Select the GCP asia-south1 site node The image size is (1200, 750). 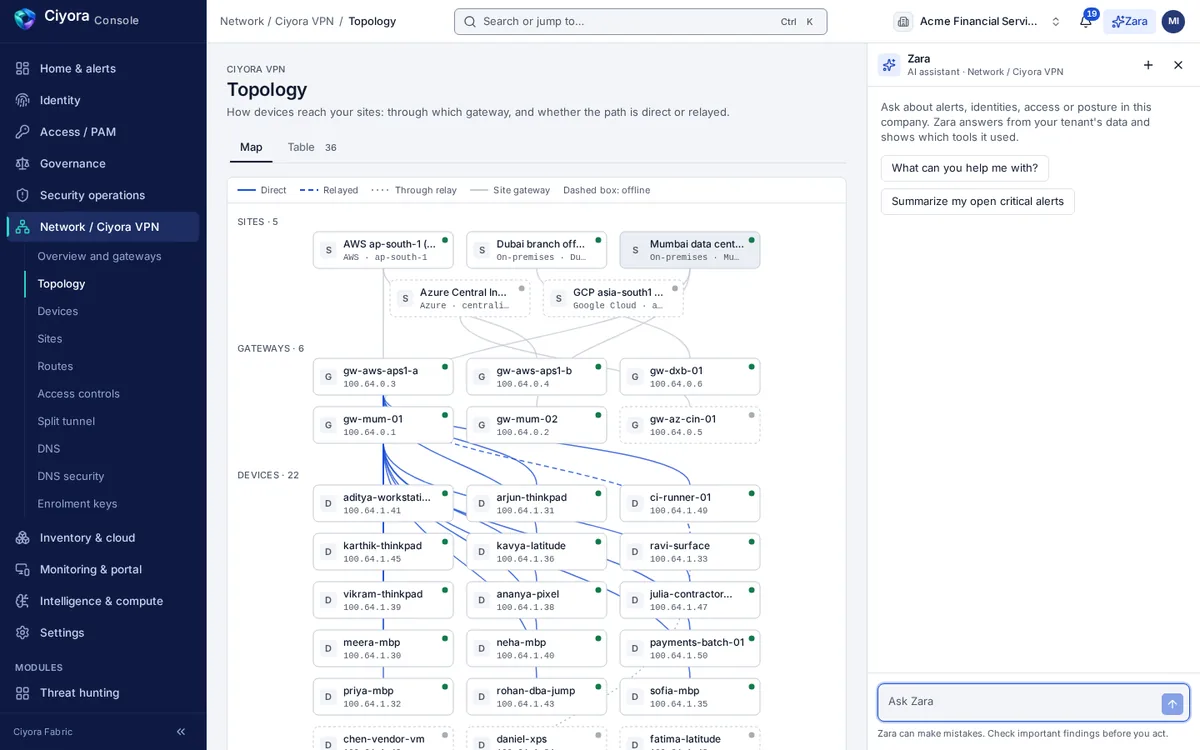(x=613, y=298)
